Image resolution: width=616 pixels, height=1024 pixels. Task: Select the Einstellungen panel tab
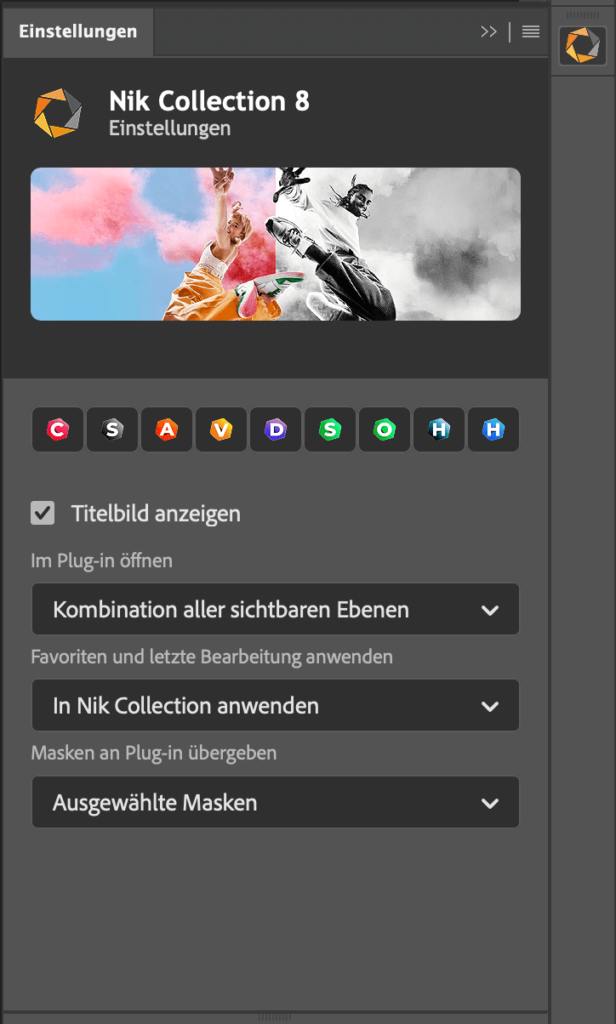click(x=78, y=32)
